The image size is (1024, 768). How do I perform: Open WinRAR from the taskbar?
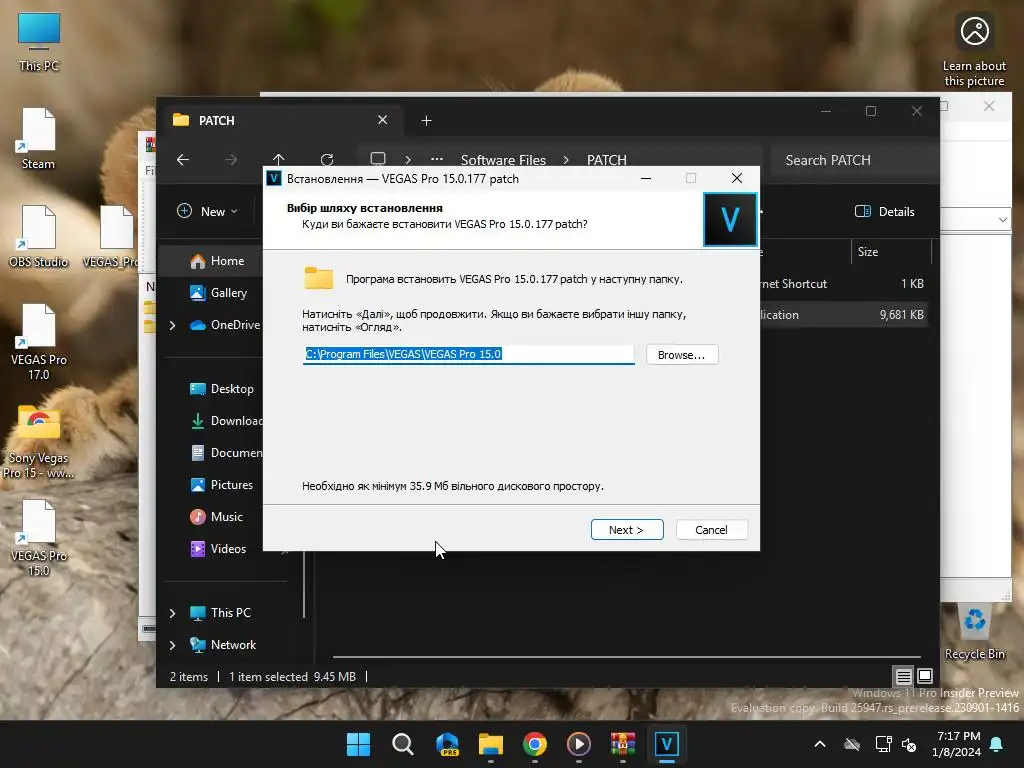[x=622, y=744]
